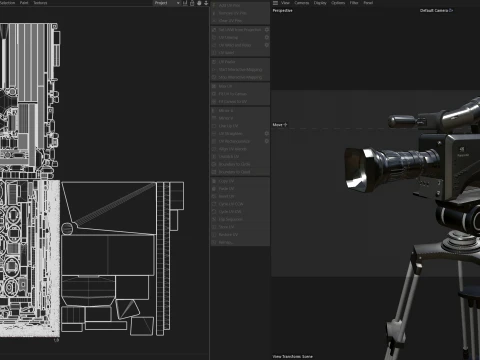Image resolution: width=480 pixels, height=360 pixels.
Task: Run the Unstitch UV command
Action: 240,156
